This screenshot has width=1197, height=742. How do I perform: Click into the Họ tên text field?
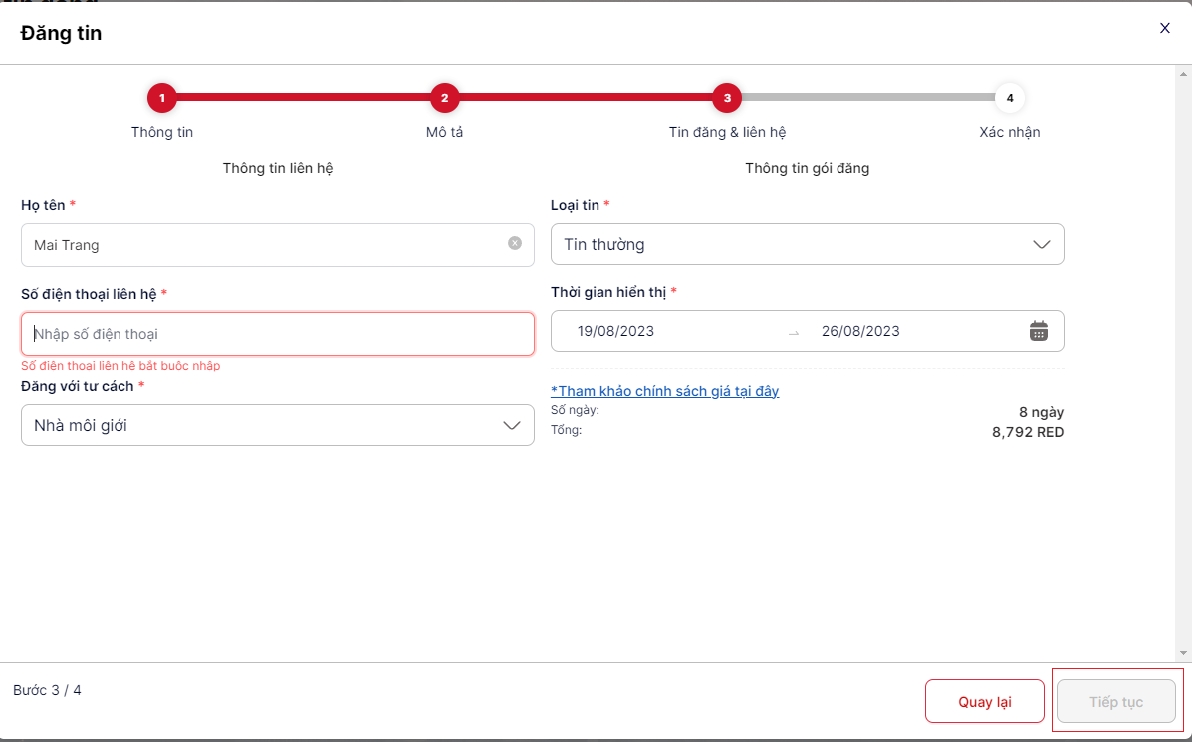click(x=265, y=245)
